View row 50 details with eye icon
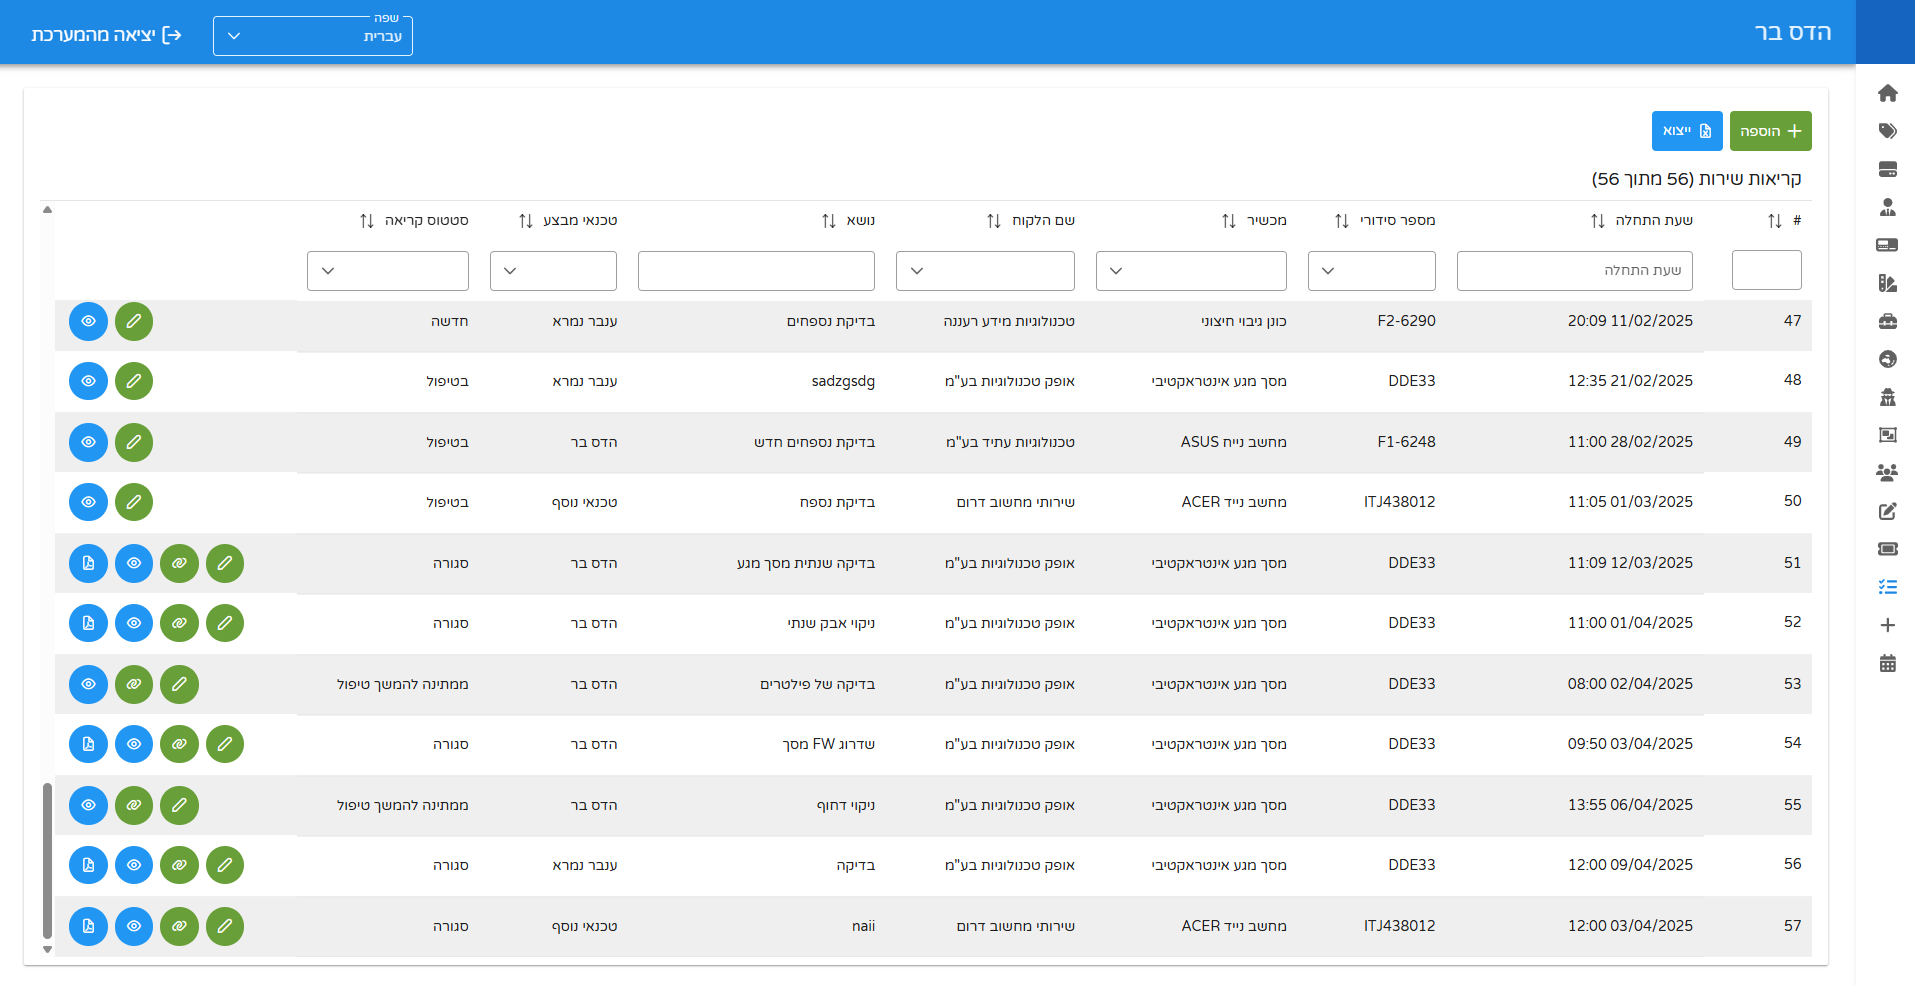Viewport: 1915px width, 985px height. 88,502
